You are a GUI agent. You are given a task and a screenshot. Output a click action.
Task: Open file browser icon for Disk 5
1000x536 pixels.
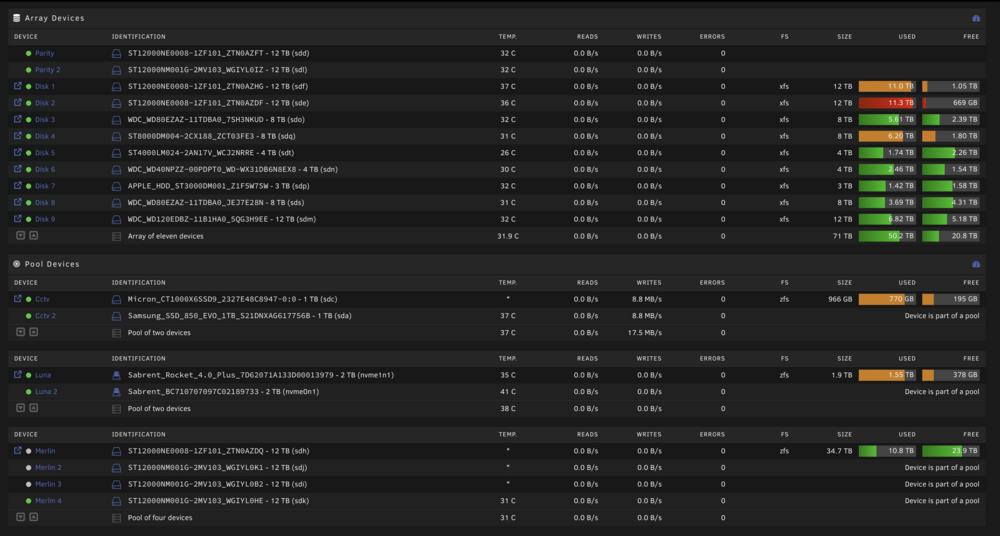[18, 152]
